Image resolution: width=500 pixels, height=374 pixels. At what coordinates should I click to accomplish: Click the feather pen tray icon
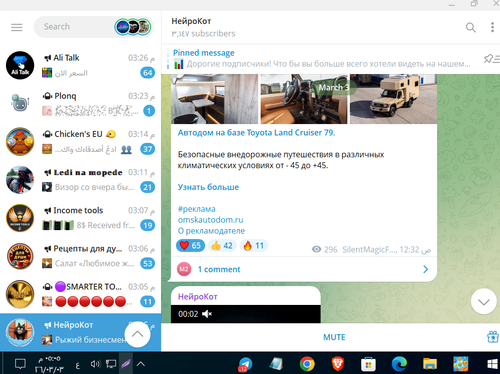pos(126,364)
